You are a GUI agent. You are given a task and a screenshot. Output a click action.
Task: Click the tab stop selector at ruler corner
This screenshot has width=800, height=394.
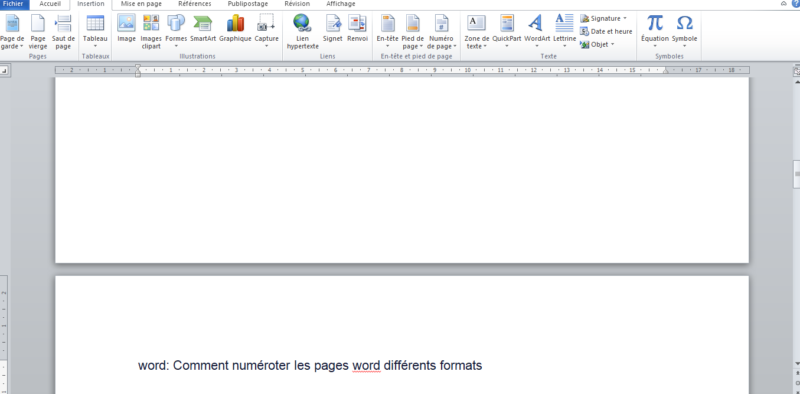coord(4,70)
